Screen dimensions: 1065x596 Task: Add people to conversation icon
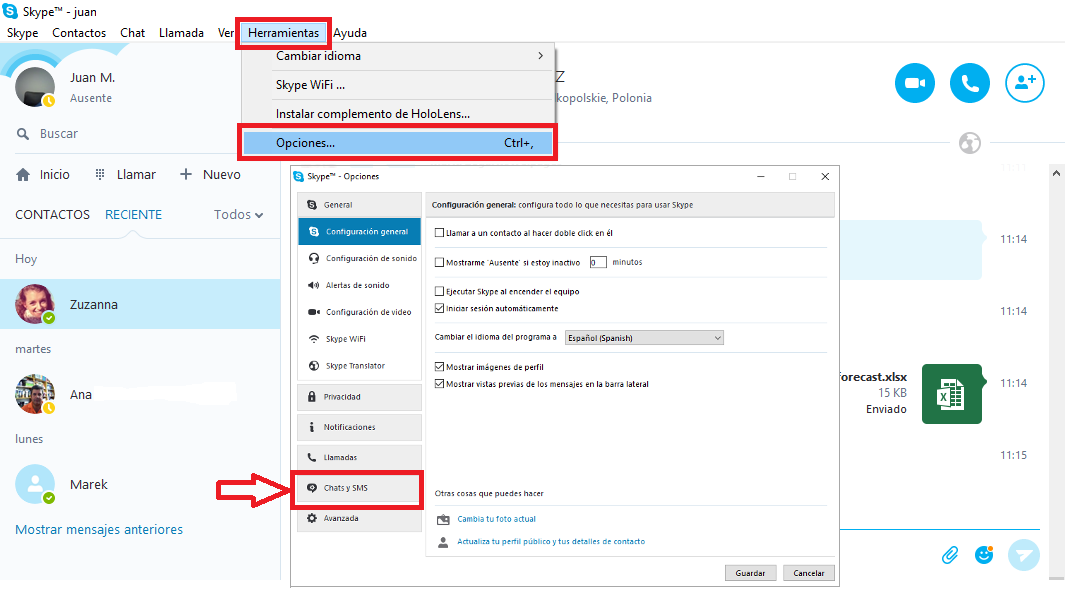(1024, 83)
